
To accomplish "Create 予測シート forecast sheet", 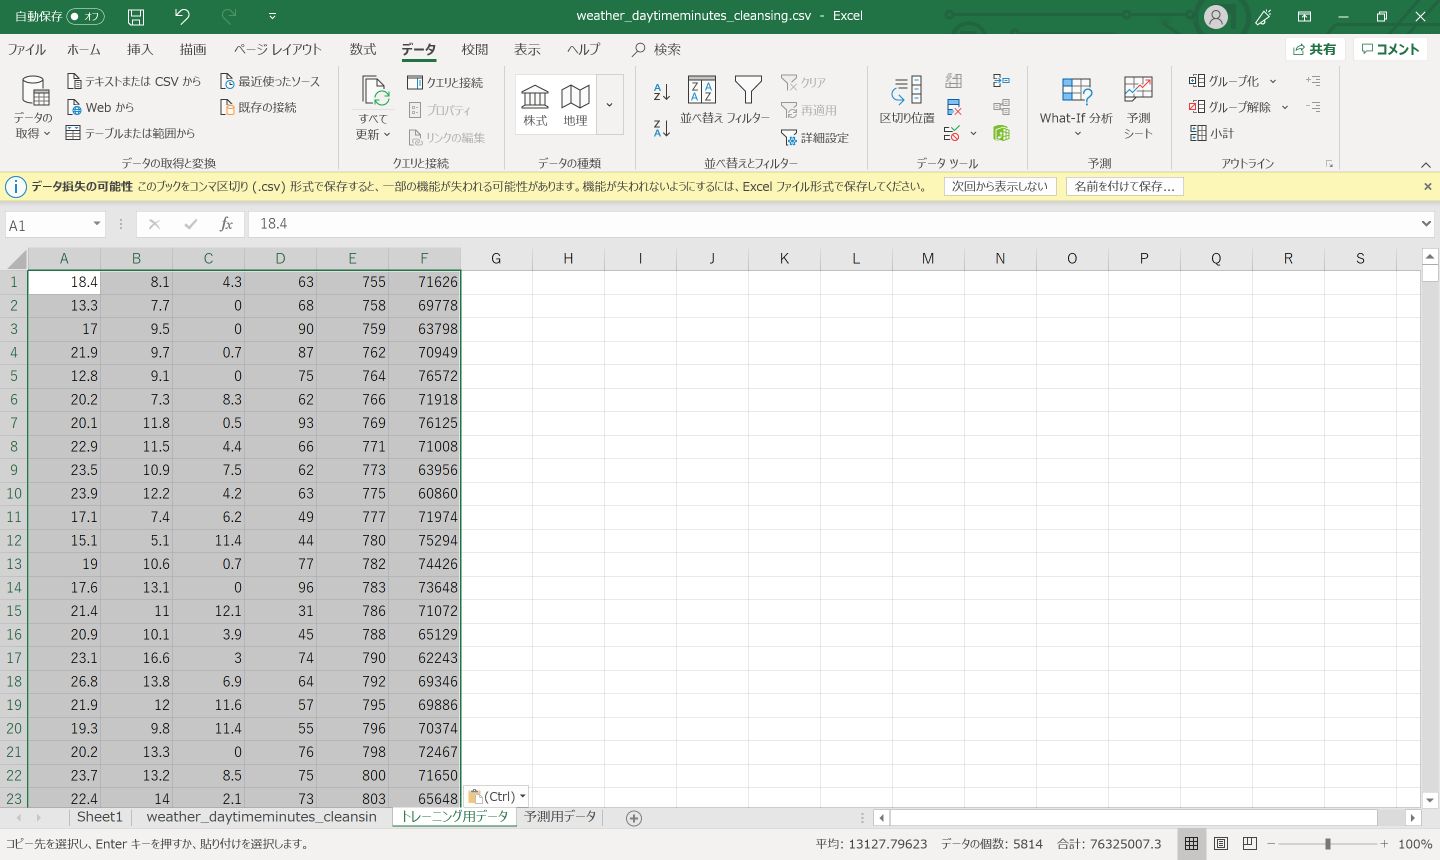I will (x=1138, y=108).
